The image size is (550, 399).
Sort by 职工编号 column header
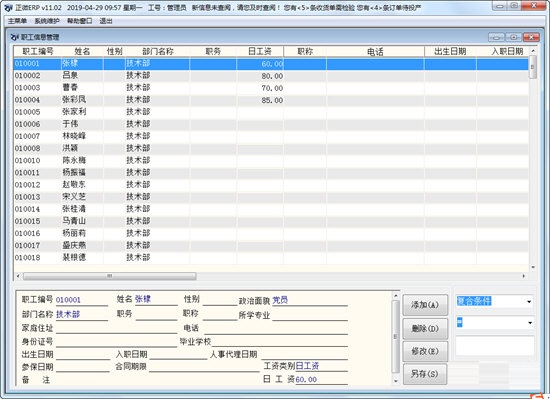click(38, 52)
